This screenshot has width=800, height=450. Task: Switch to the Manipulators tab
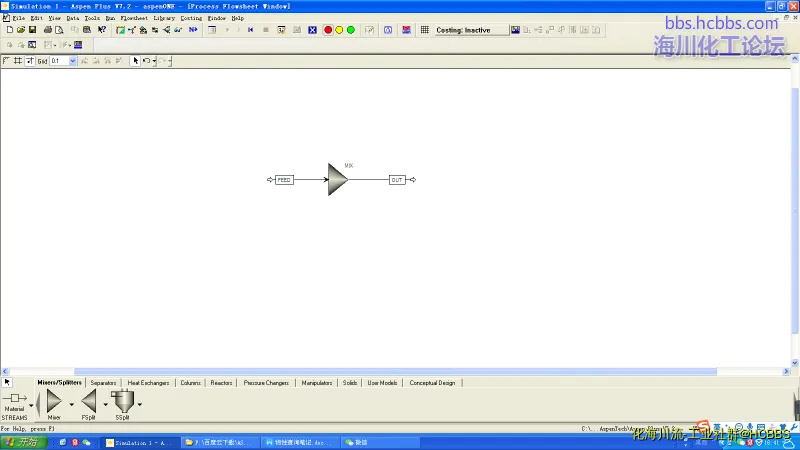click(x=317, y=383)
